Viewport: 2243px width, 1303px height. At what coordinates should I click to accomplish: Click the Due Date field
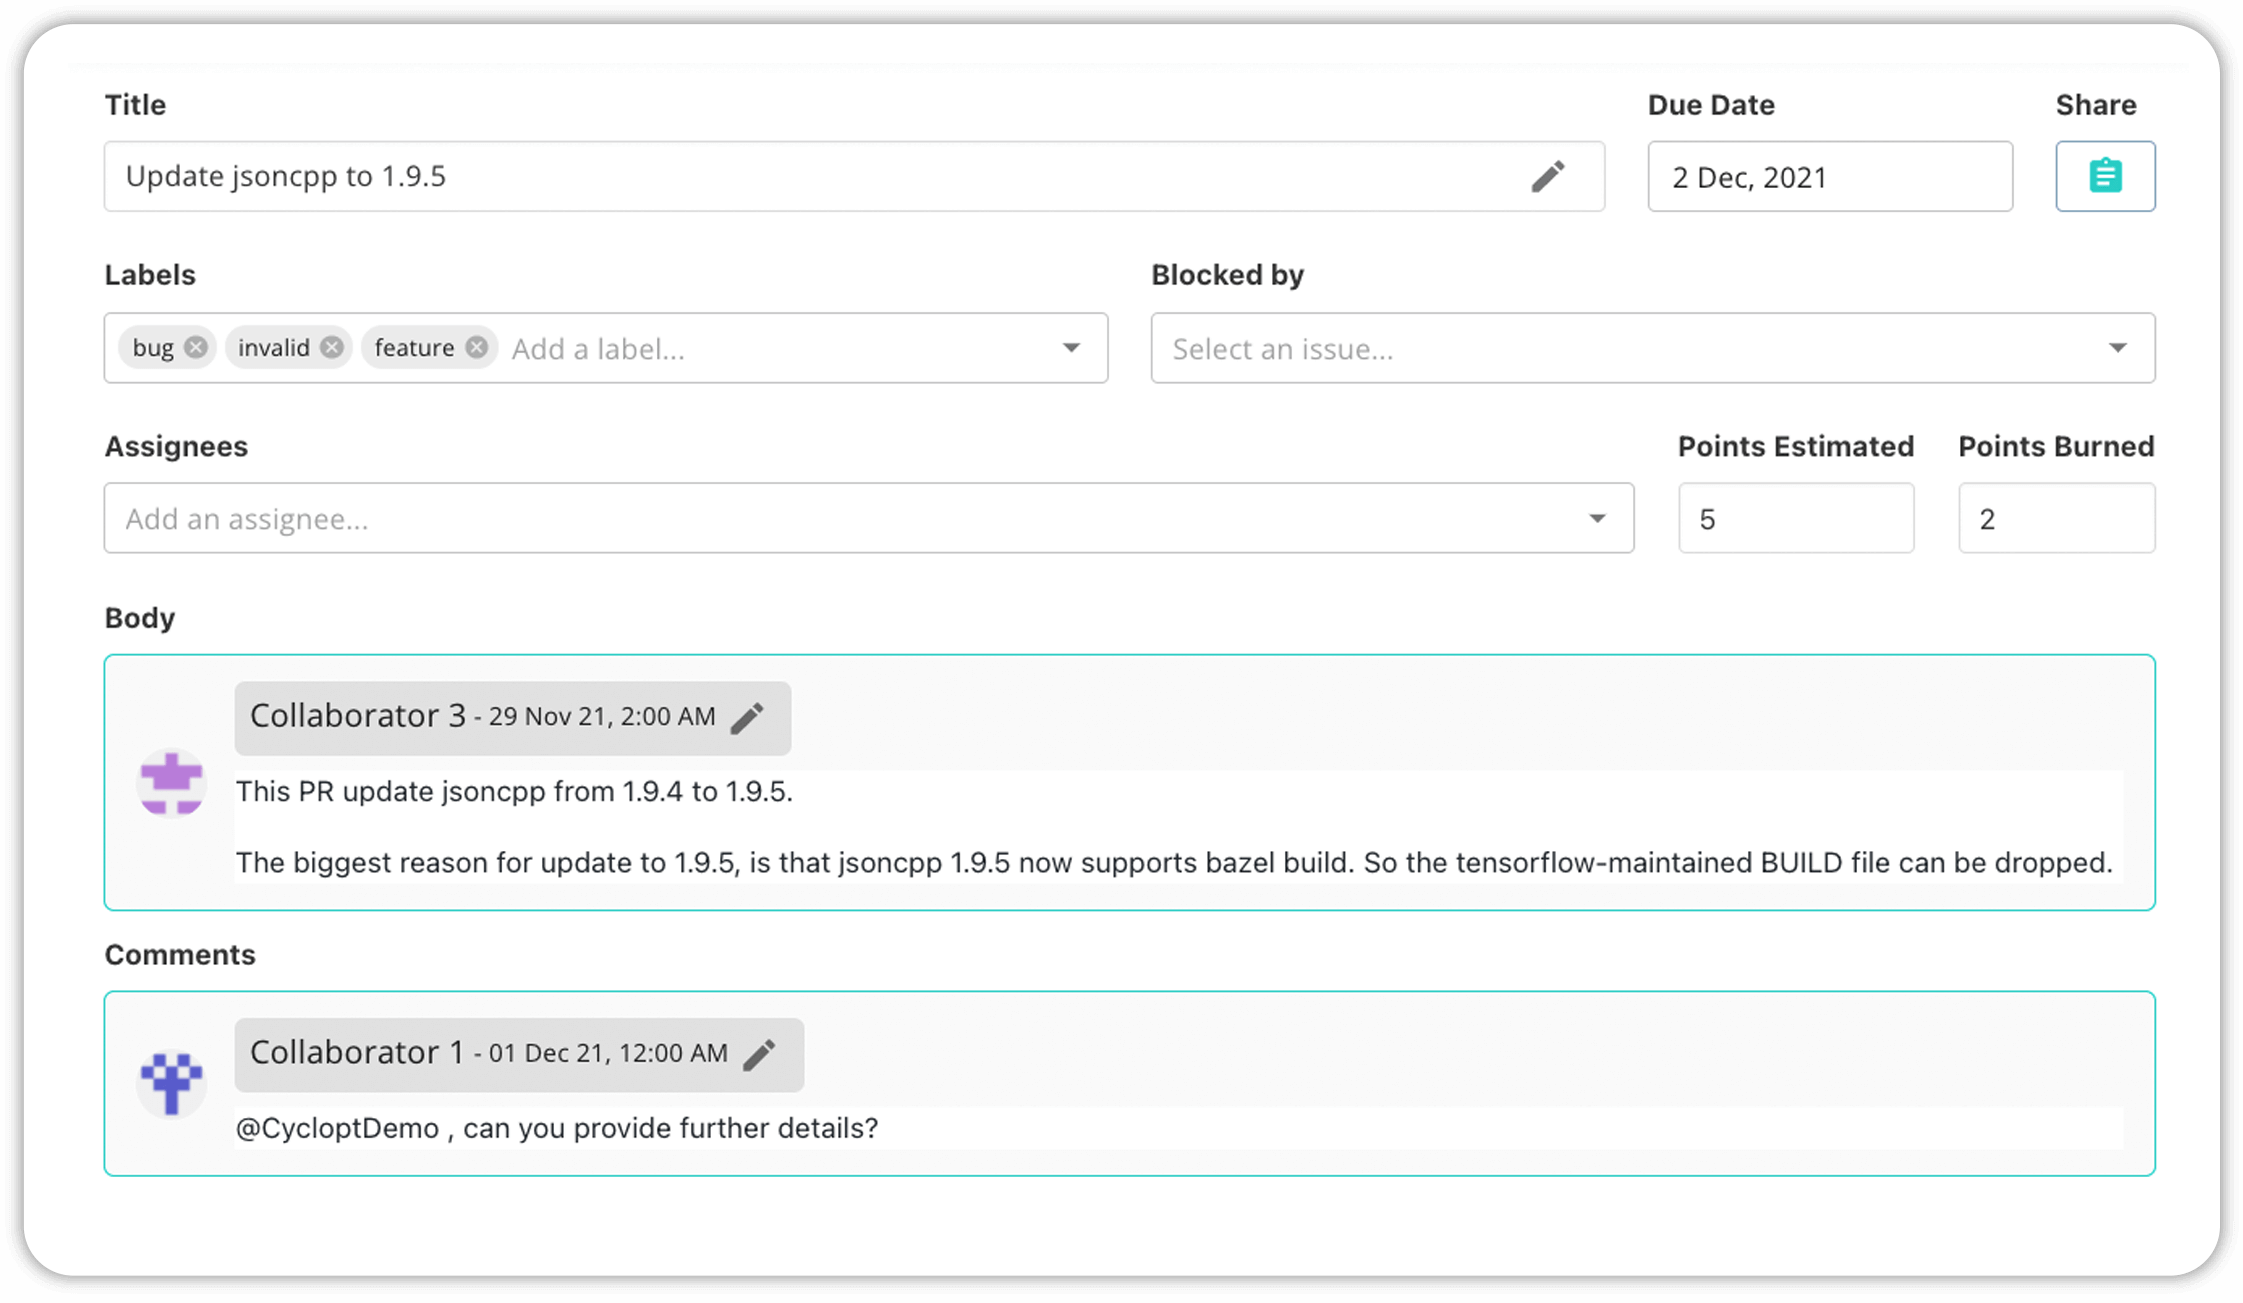click(x=1830, y=176)
